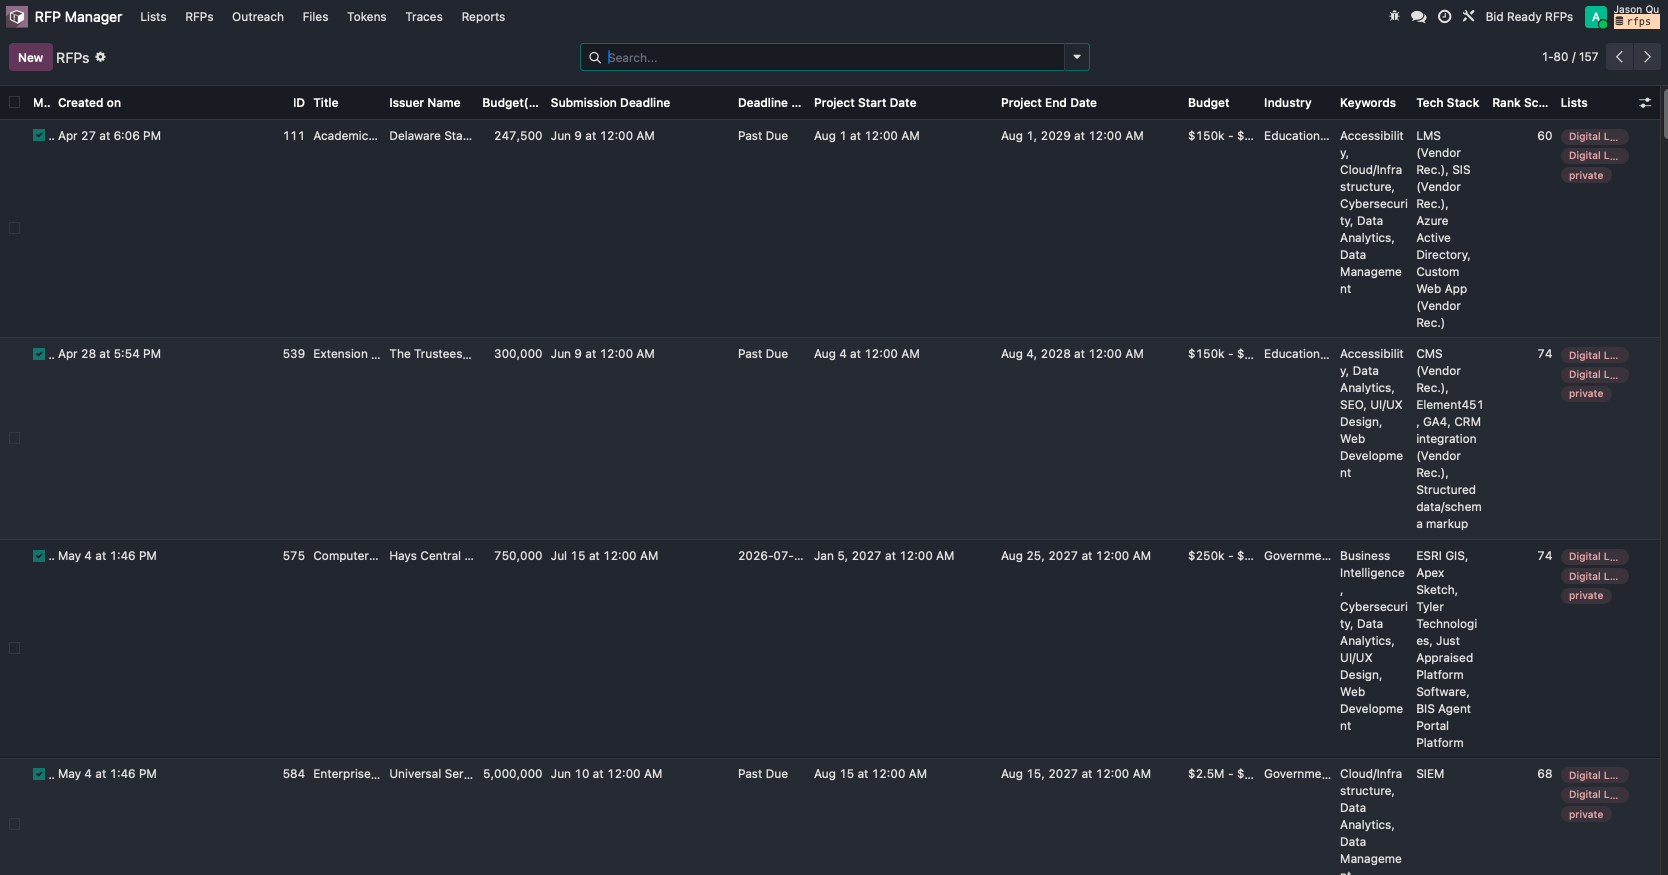Image resolution: width=1668 pixels, height=875 pixels.
Task: Open the debug bug icon menu
Action: click(x=1394, y=17)
